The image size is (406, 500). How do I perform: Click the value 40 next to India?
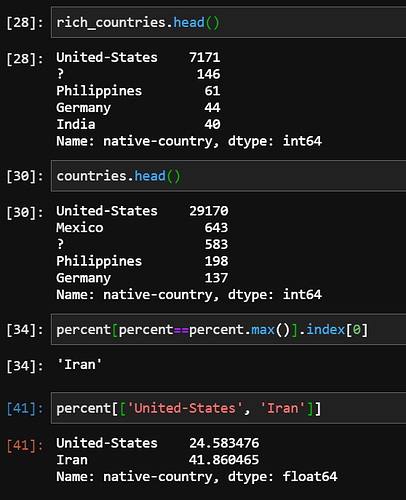(213, 124)
